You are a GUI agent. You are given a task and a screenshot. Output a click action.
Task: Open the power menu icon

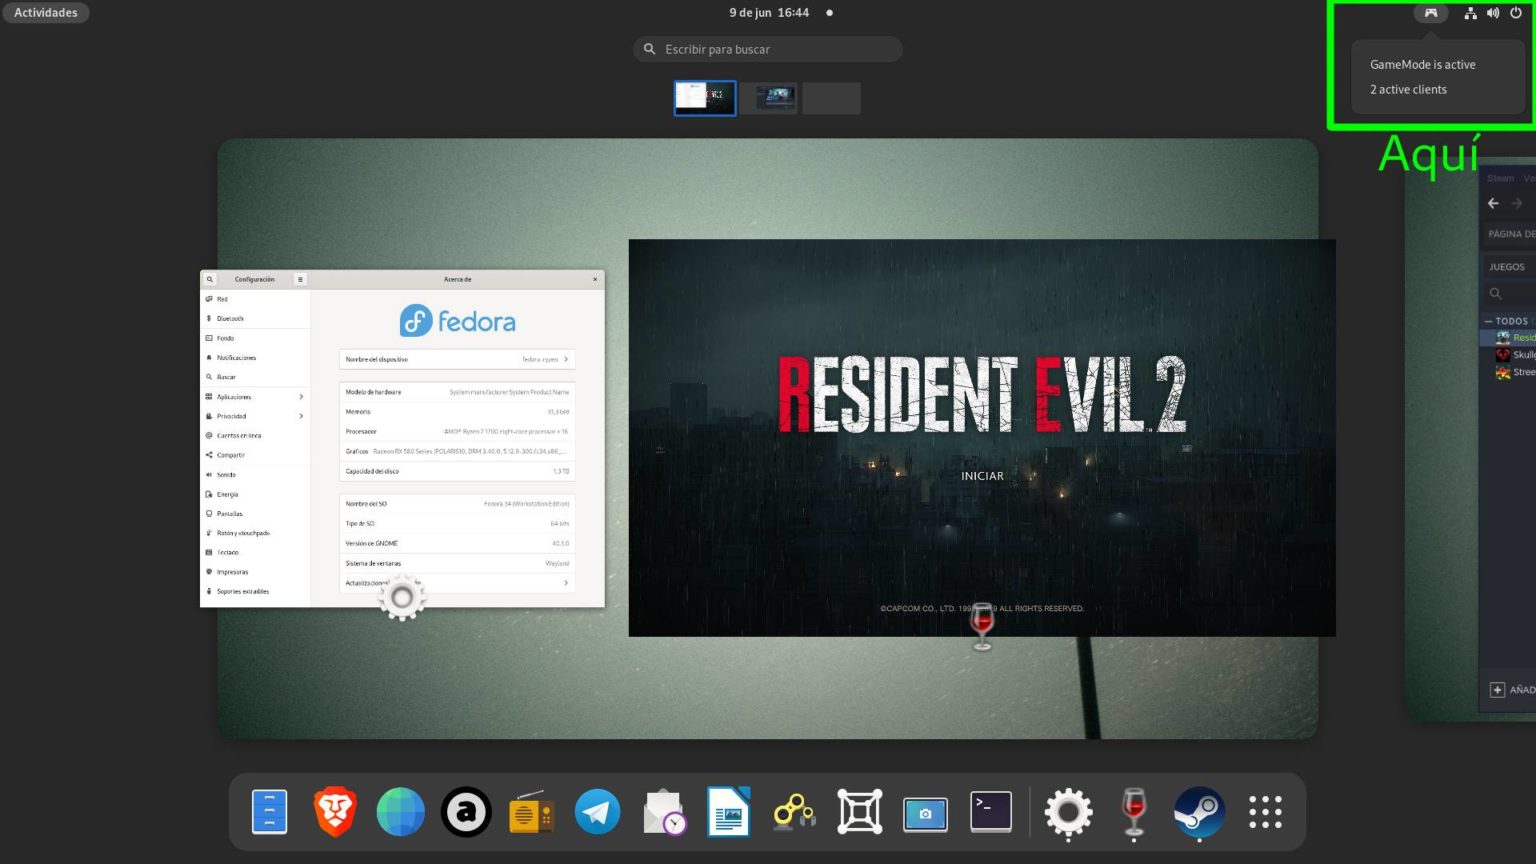1516,13
